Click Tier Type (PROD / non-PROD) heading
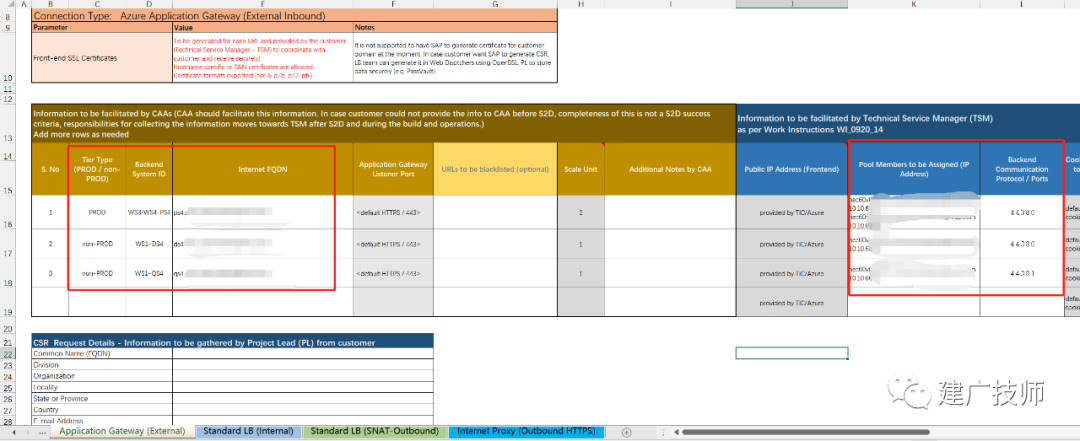1080x441 pixels. [97, 169]
